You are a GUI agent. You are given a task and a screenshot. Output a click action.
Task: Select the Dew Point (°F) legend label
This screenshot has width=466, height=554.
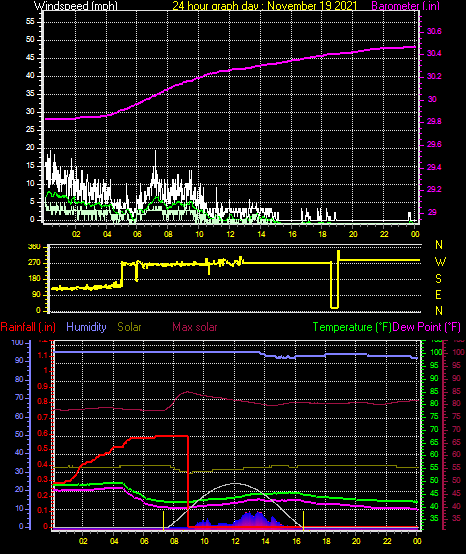click(427, 327)
